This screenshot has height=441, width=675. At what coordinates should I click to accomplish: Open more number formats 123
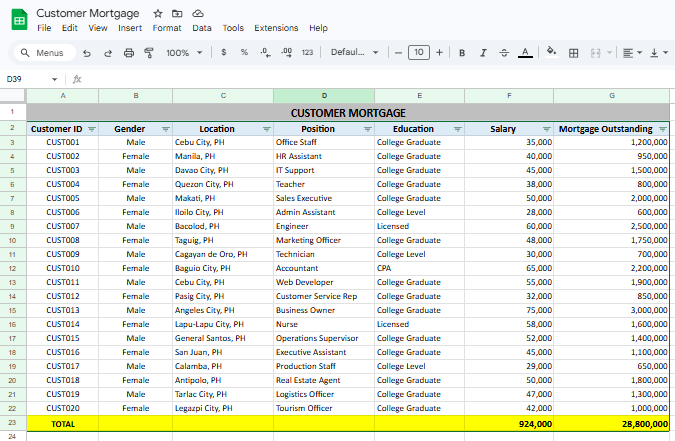307,52
